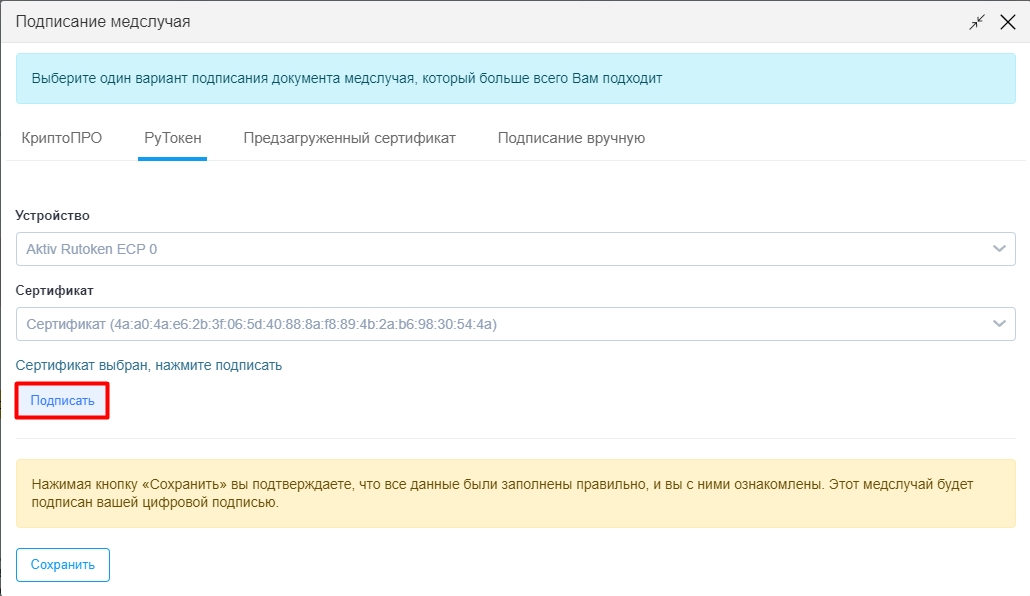Screen dimensions: 1030x596
Task: Click the Сохранить button
Action: [x=62, y=564]
